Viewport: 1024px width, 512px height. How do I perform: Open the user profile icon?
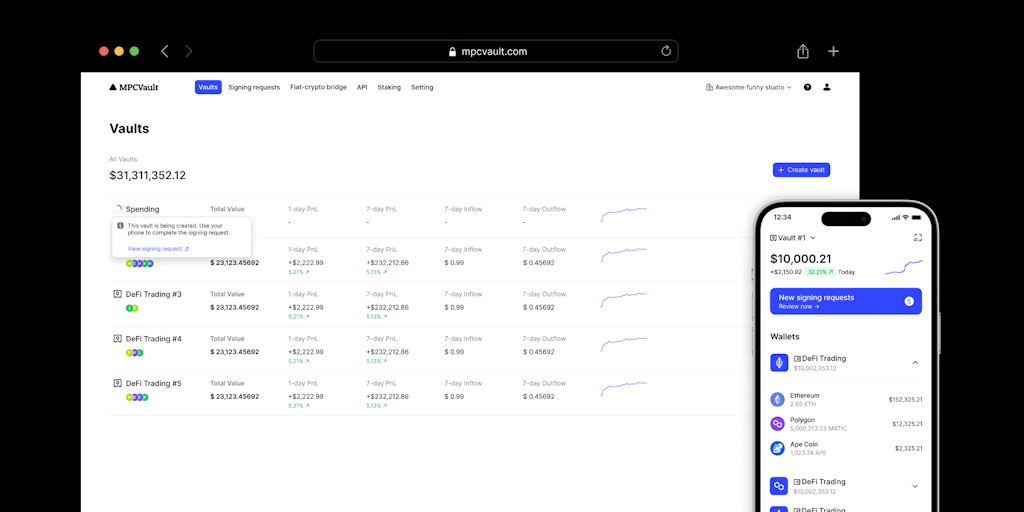pyautogui.click(x=827, y=87)
